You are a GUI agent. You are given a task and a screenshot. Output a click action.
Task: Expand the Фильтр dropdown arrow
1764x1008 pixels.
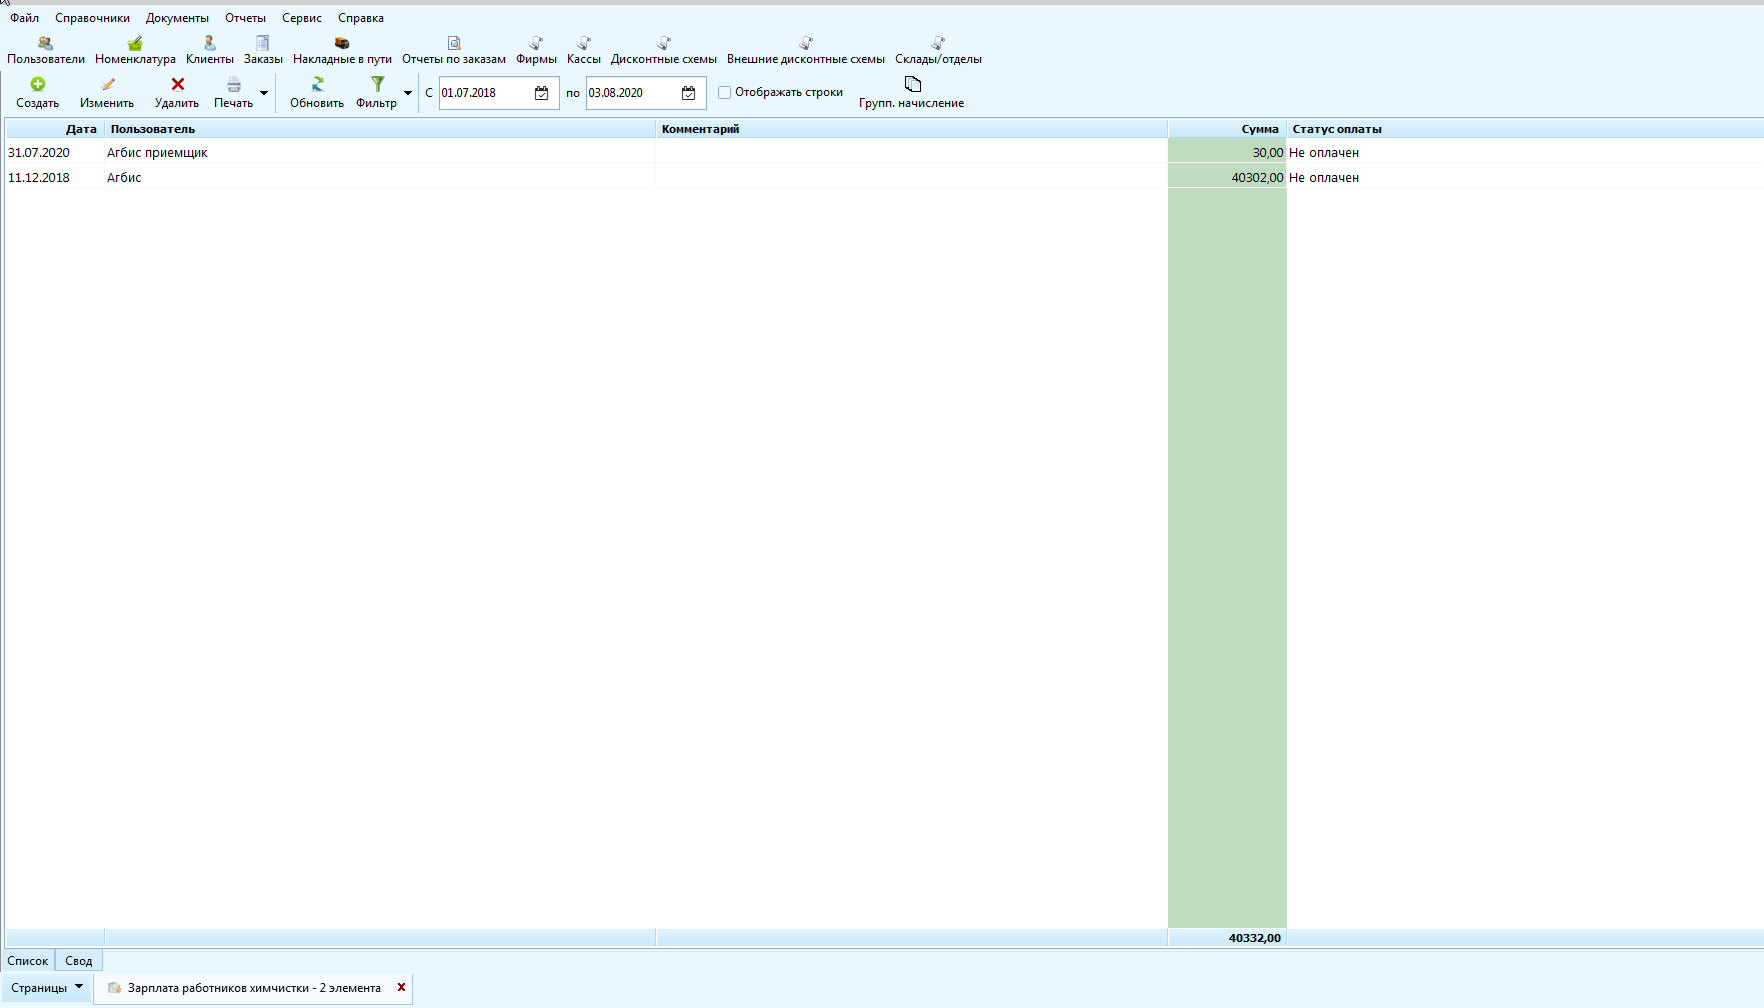(x=408, y=93)
